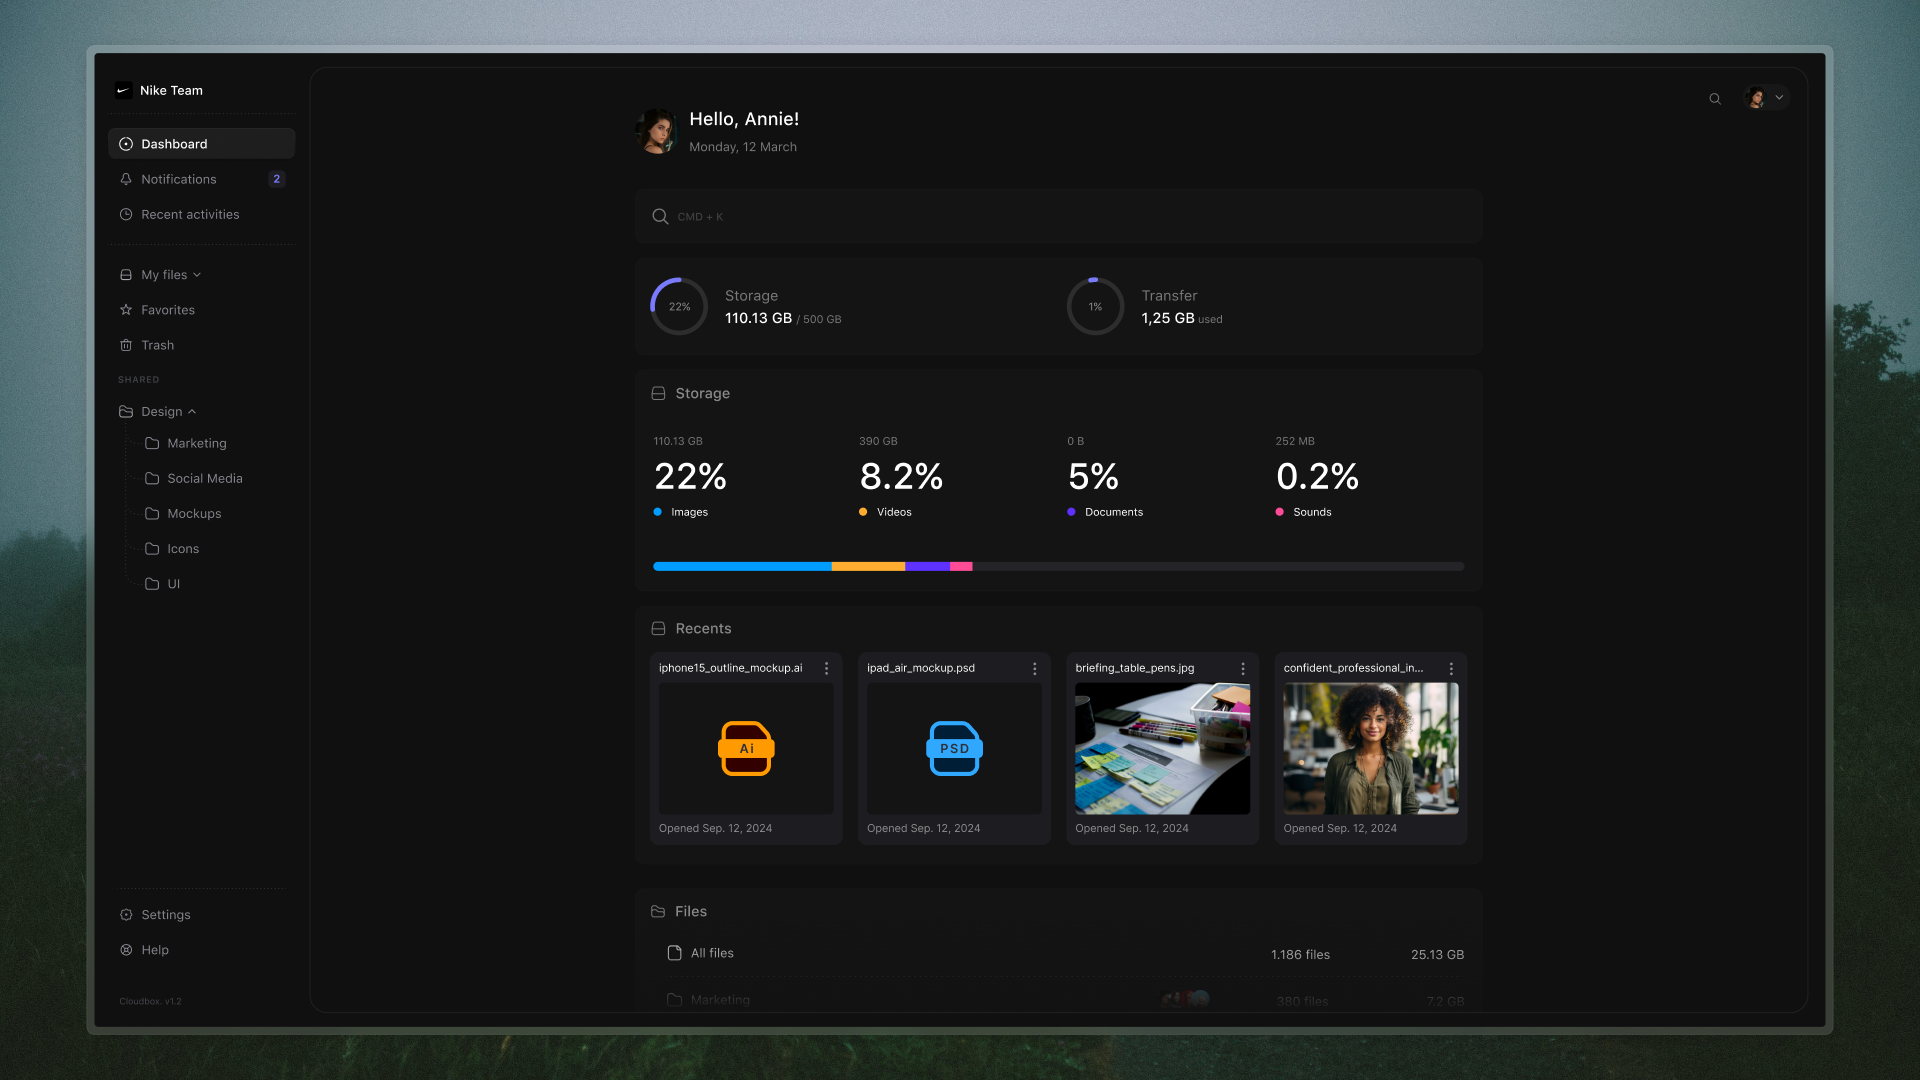Click Help link in sidebar
The image size is (1920, 1080).
coord(154,949)
